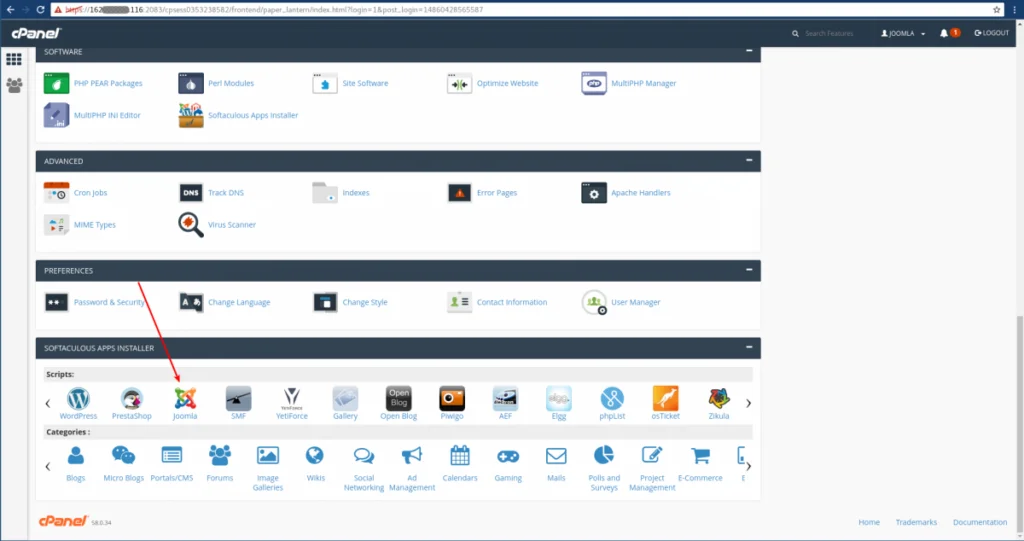Open Social Networking category

(364, 468)
